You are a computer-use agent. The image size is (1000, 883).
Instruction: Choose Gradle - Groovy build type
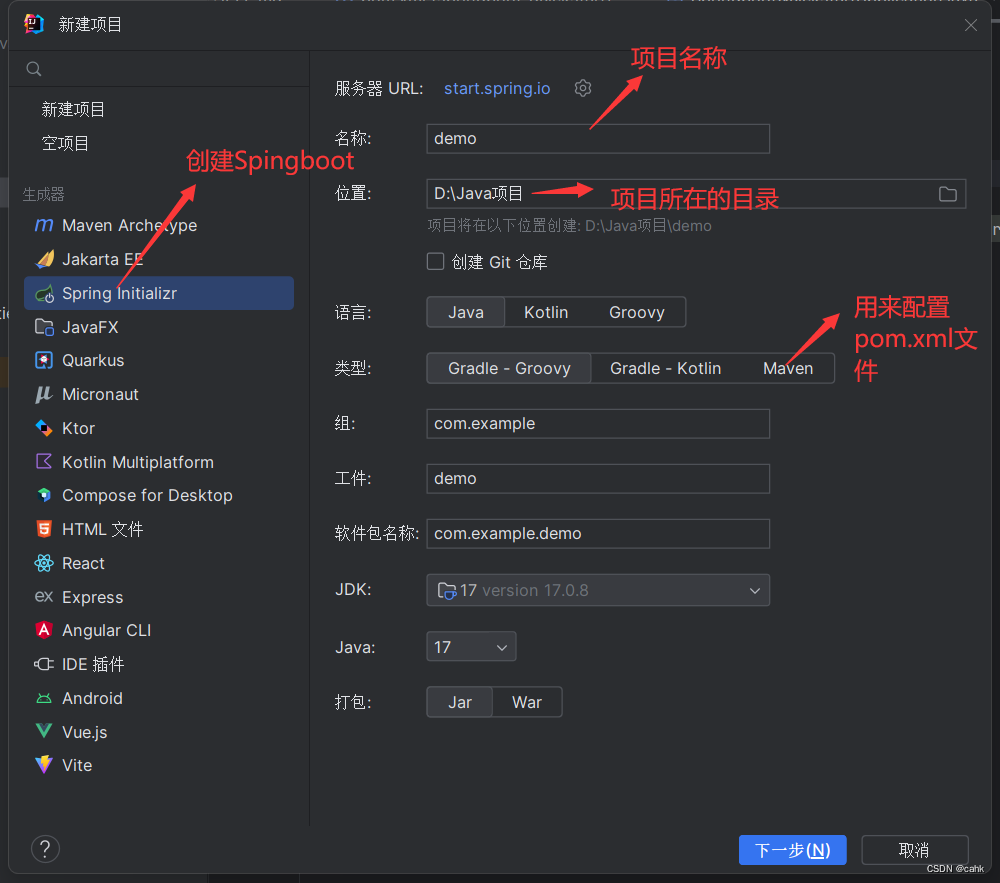tap(509, 369)
